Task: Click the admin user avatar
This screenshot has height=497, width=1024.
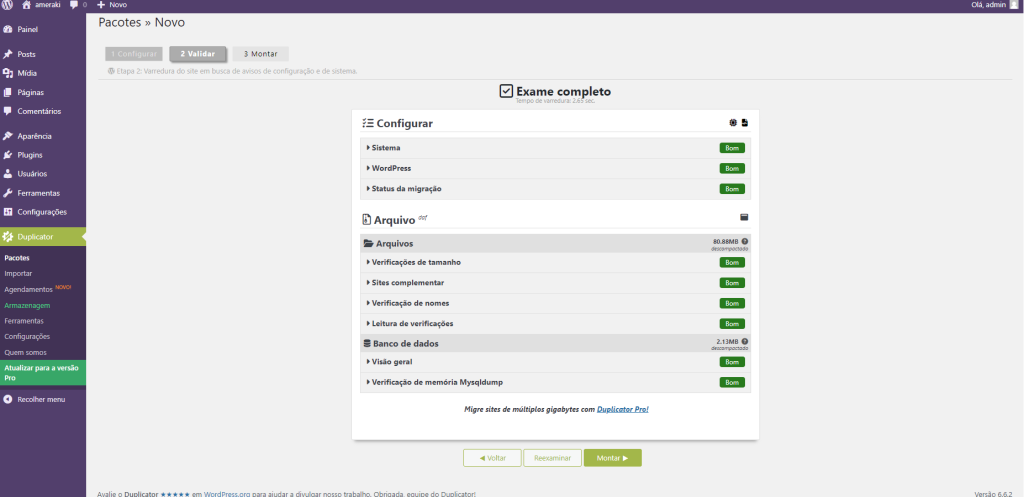Action: 1014,5
